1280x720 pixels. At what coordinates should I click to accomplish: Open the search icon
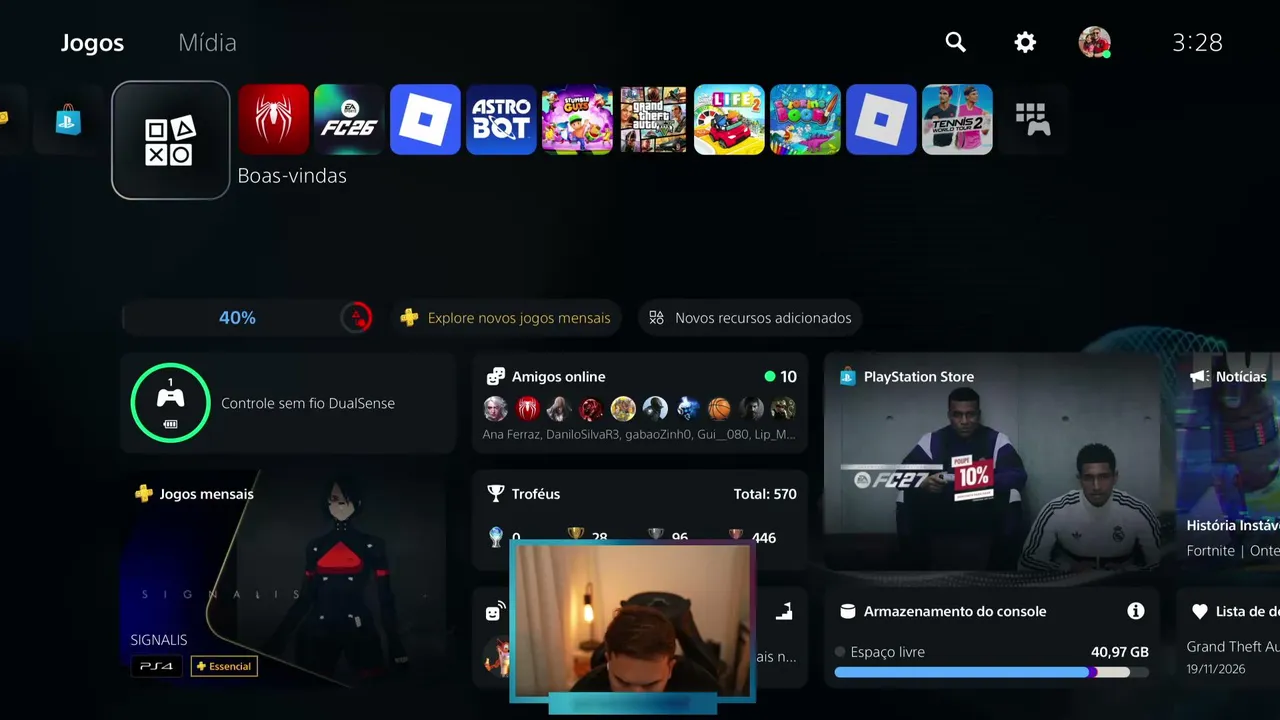956,42
